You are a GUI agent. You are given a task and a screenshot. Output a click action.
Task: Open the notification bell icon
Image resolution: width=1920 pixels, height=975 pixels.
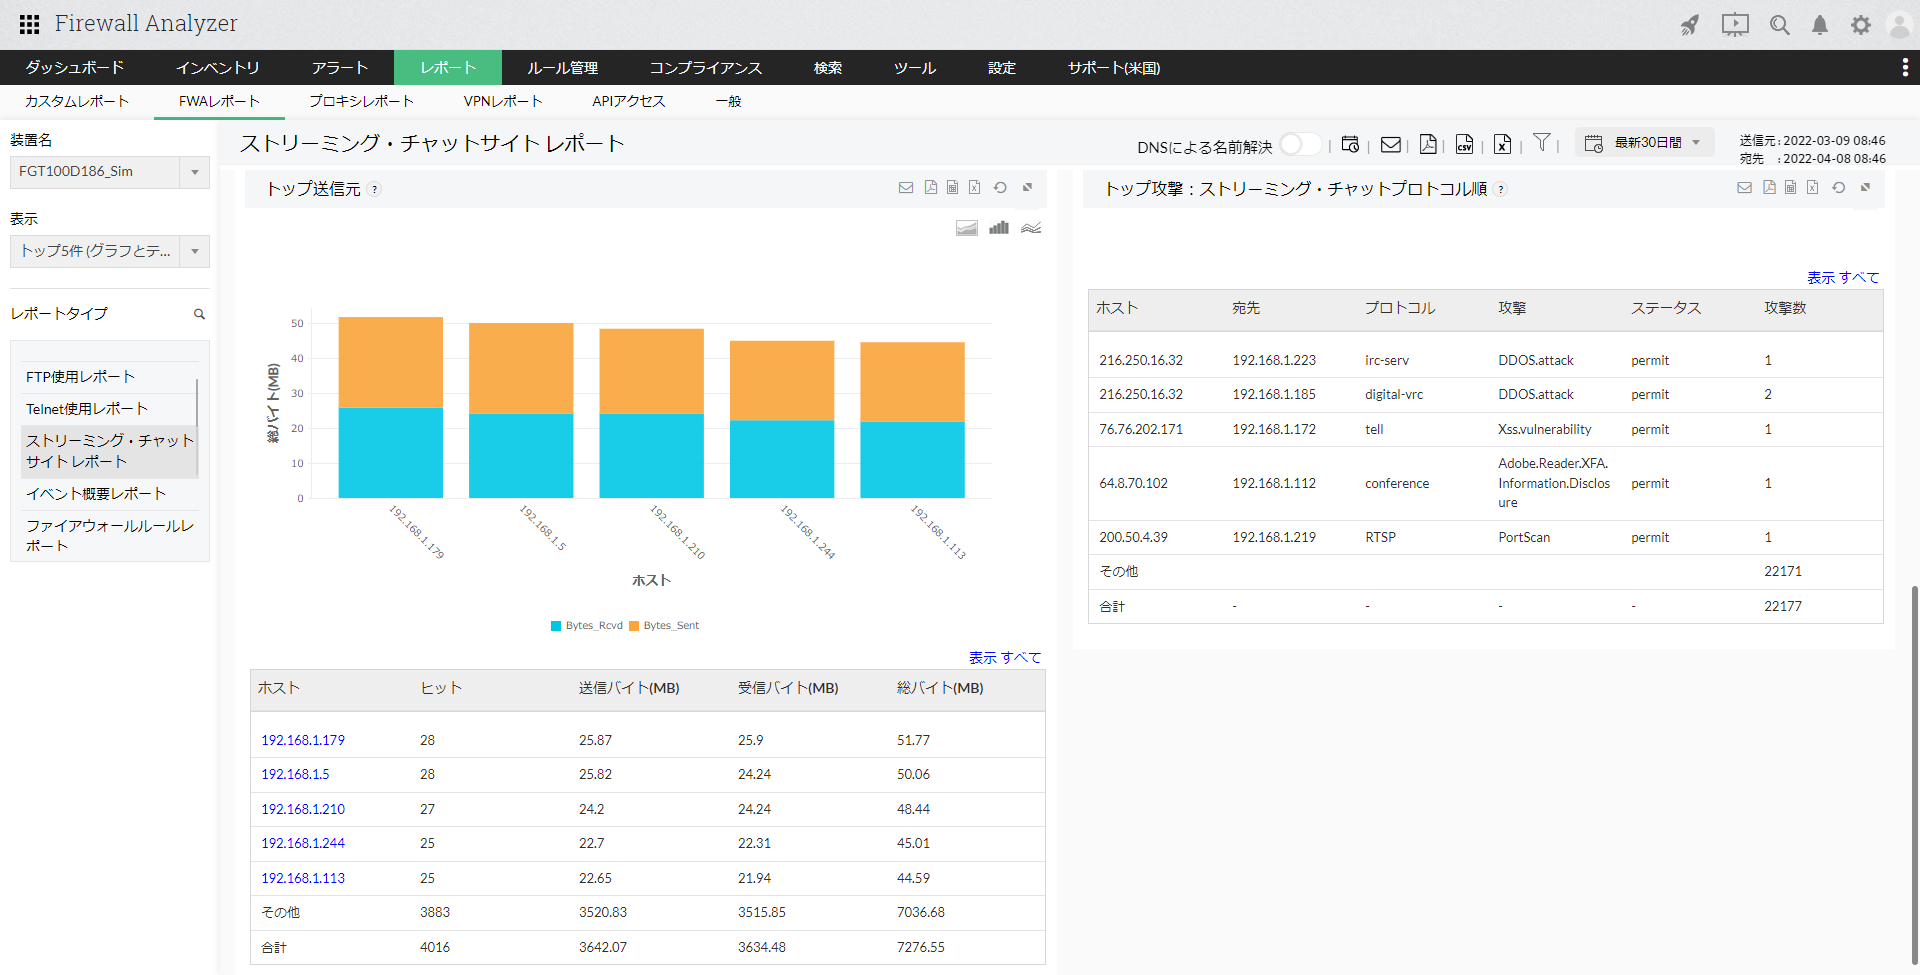[x=1819, y=25]
